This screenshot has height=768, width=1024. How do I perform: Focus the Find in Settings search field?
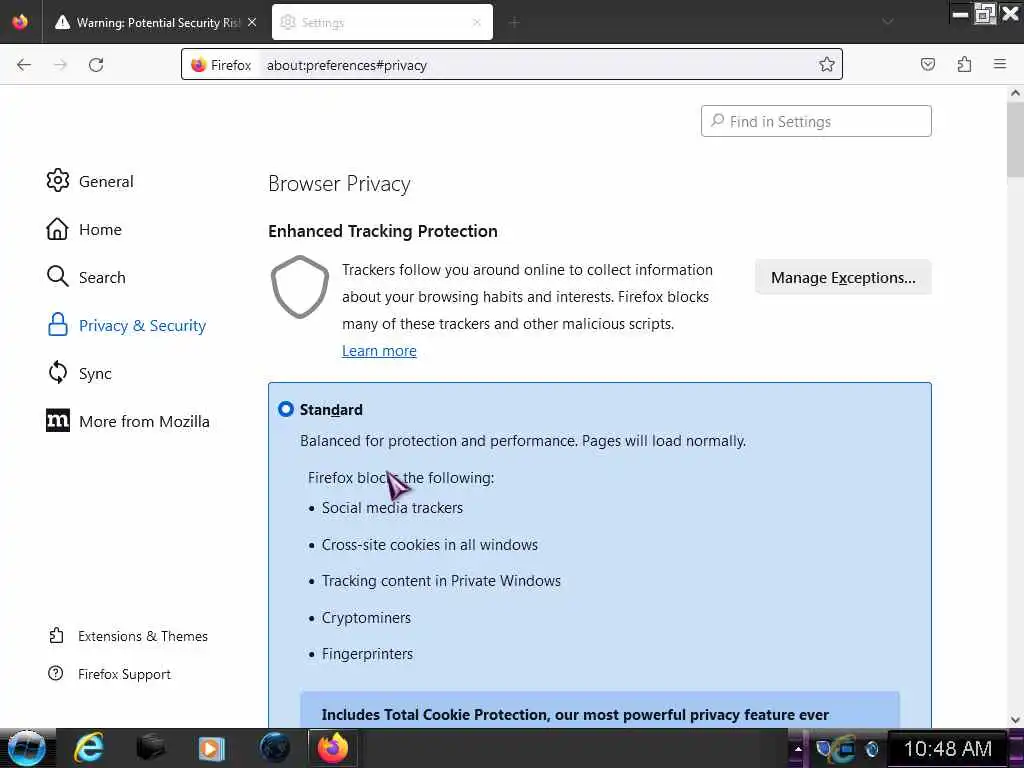(x=816, y=121)
